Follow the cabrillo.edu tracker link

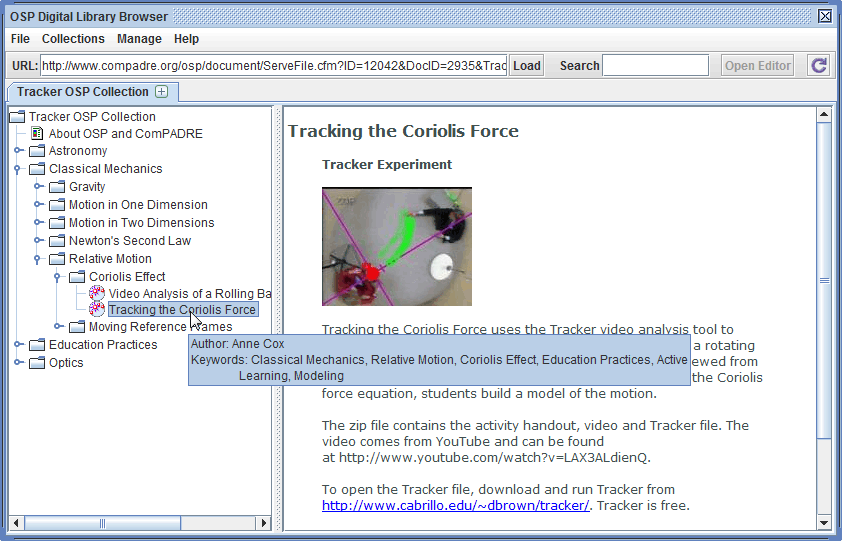pos(455,505)
